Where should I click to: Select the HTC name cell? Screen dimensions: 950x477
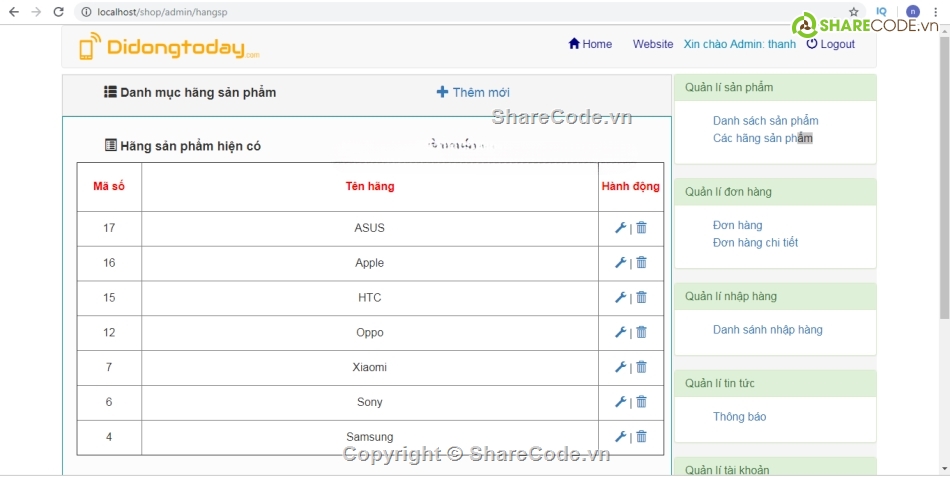370,298
